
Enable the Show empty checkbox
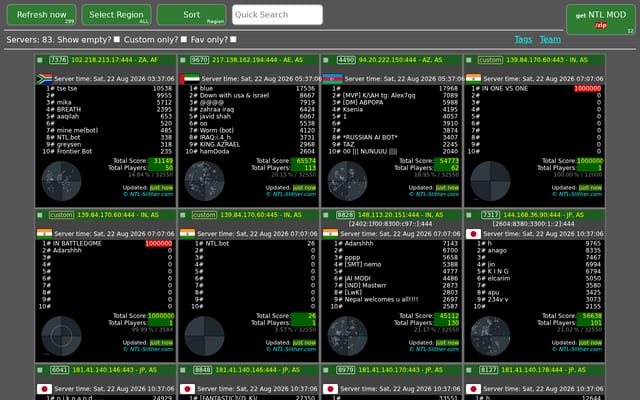pos(117,39)
